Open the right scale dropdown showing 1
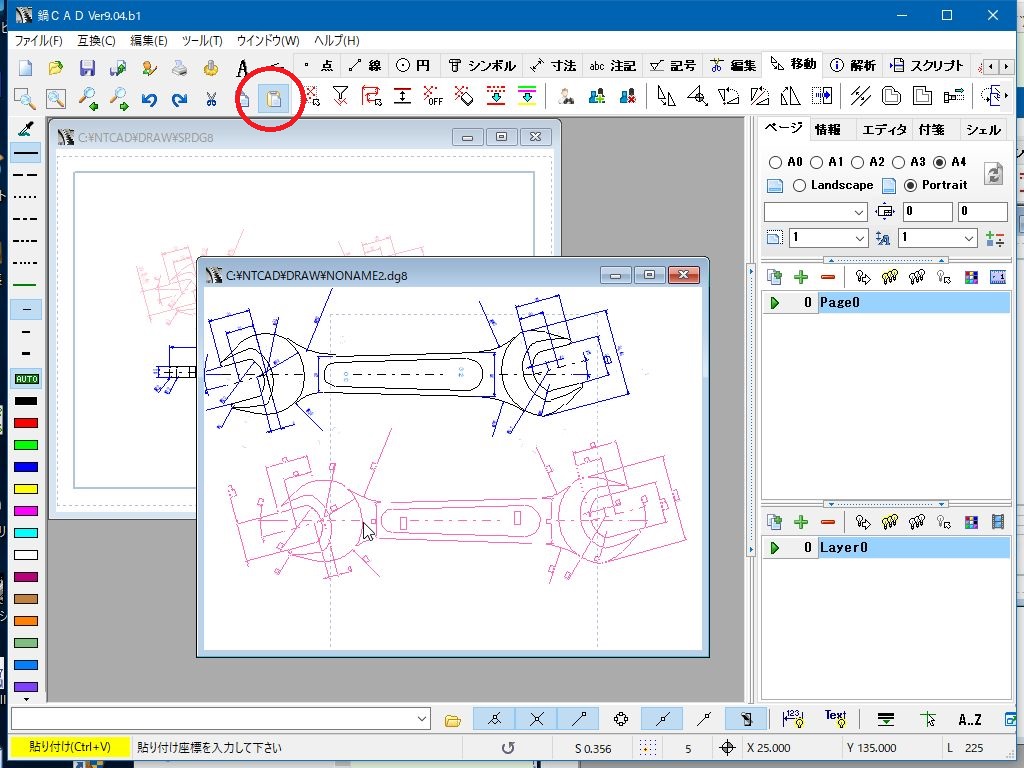 (938, 238)
